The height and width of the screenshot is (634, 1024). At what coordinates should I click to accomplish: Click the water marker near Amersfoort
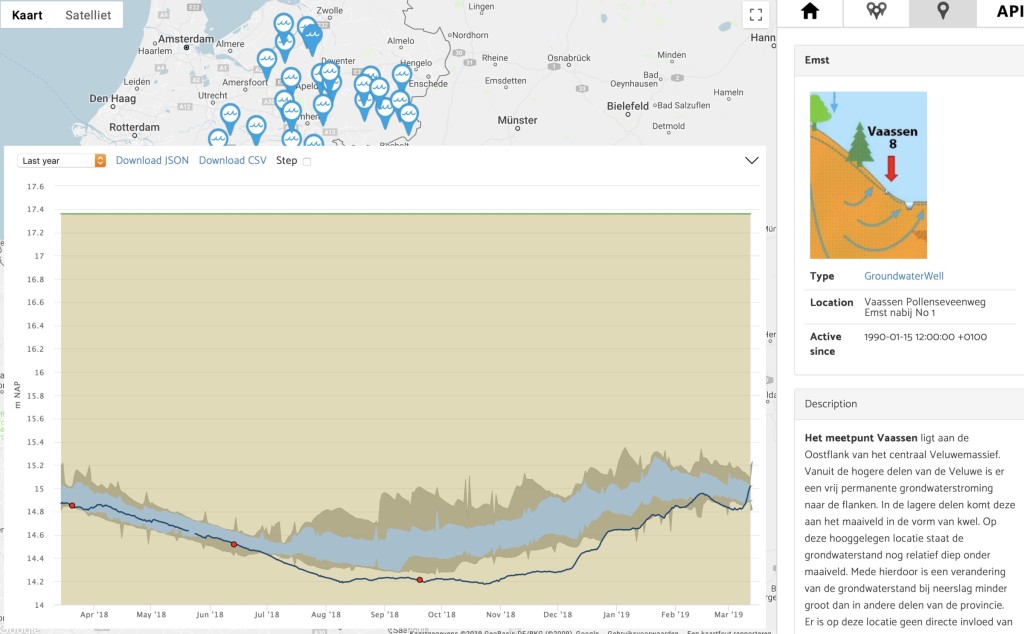point(266,63)
